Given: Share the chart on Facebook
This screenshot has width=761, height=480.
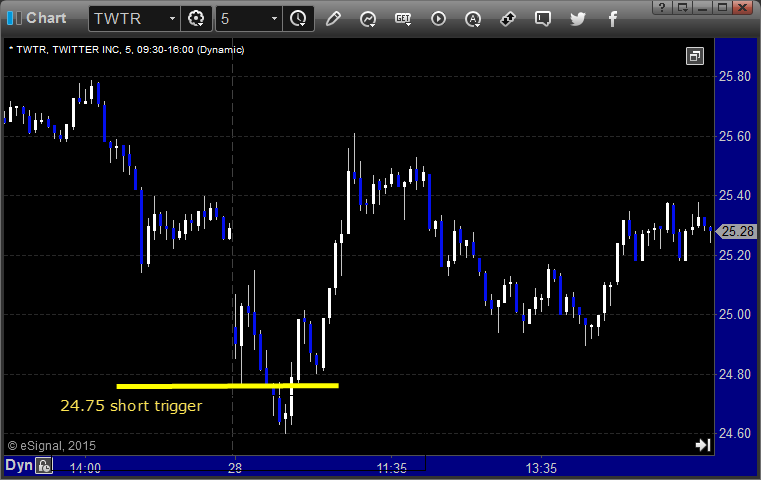Looking at the screenshot, I should (612, 19).
